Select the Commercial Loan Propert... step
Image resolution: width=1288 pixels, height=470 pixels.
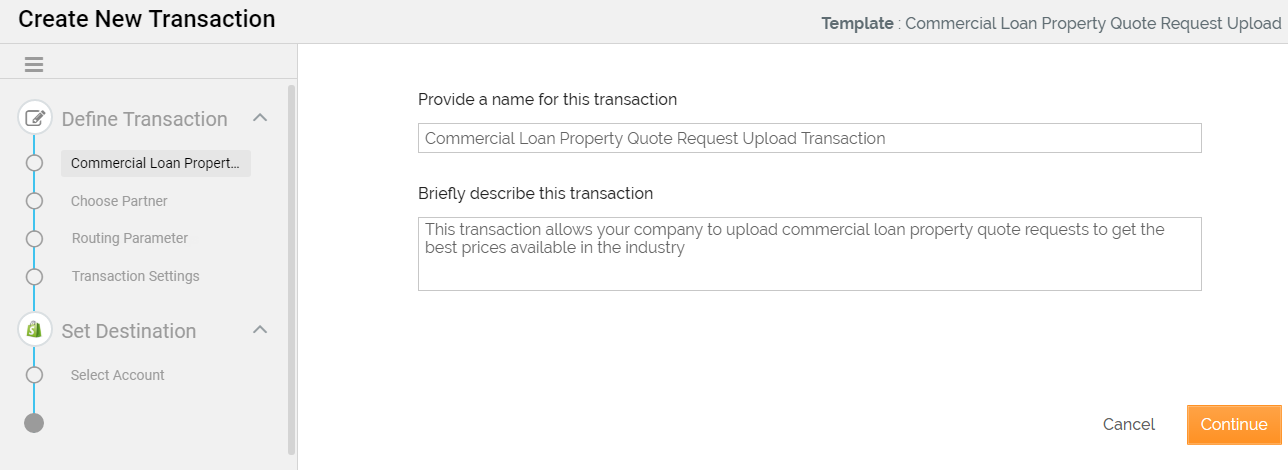[155, 163]
